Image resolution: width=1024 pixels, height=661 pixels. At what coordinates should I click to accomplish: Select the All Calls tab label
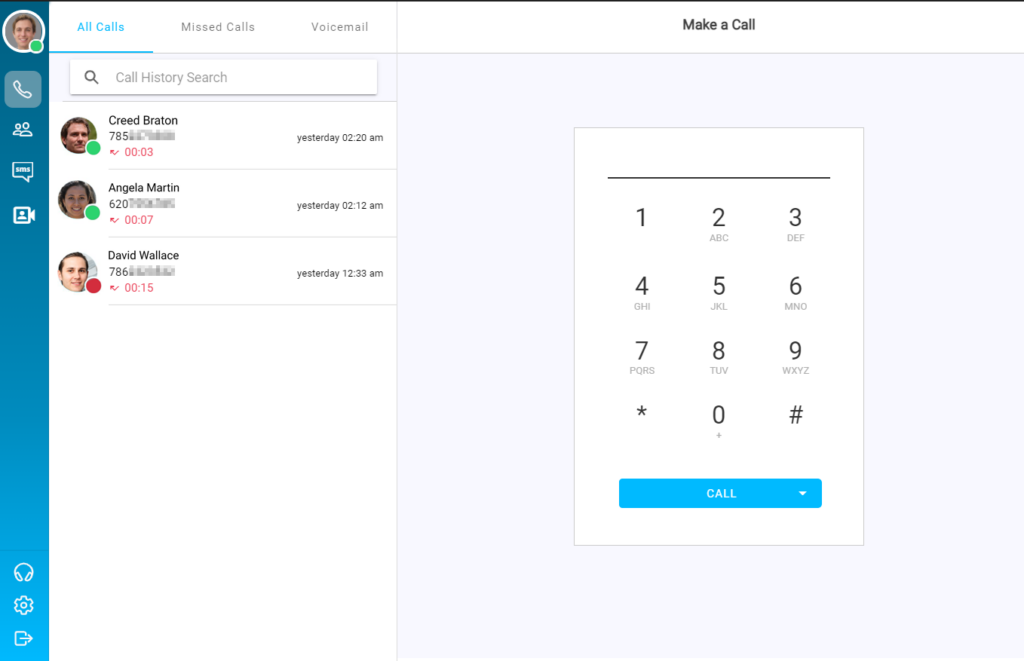point(101,27)
